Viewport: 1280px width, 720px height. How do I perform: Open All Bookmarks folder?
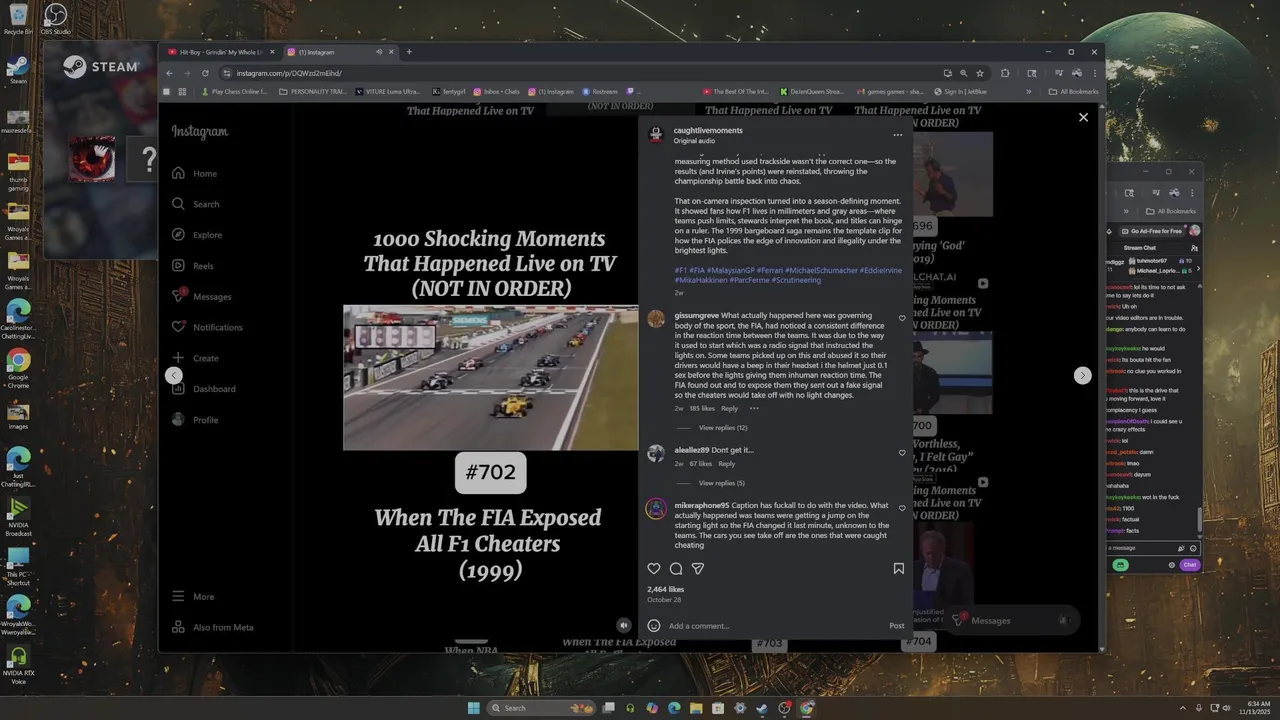tap(1073, 92)
